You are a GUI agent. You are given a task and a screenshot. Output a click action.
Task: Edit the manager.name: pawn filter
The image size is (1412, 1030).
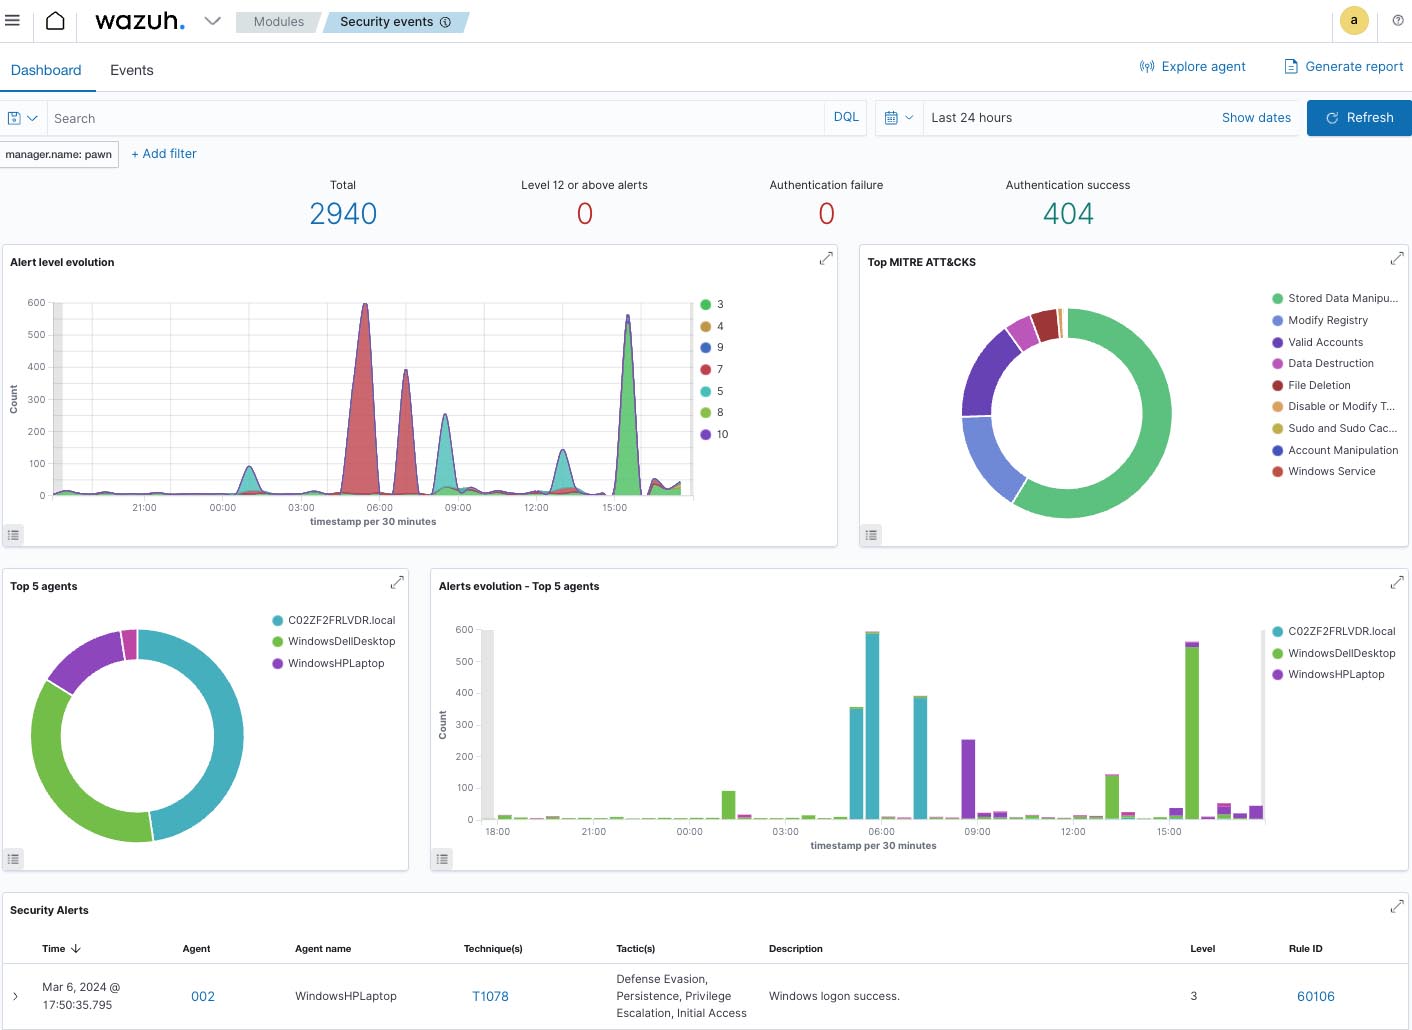pyautogui.click(x=59, y=154)
